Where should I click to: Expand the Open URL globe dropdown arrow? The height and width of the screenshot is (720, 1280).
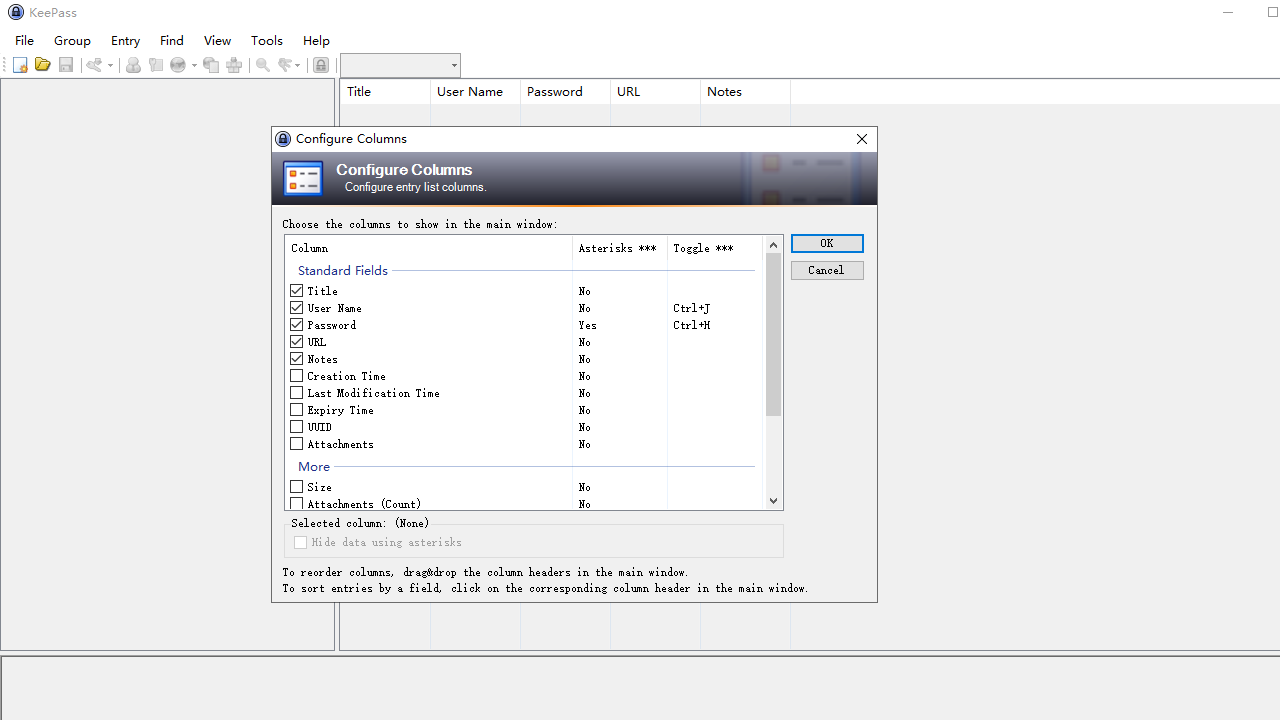click(x=194, y=66)
